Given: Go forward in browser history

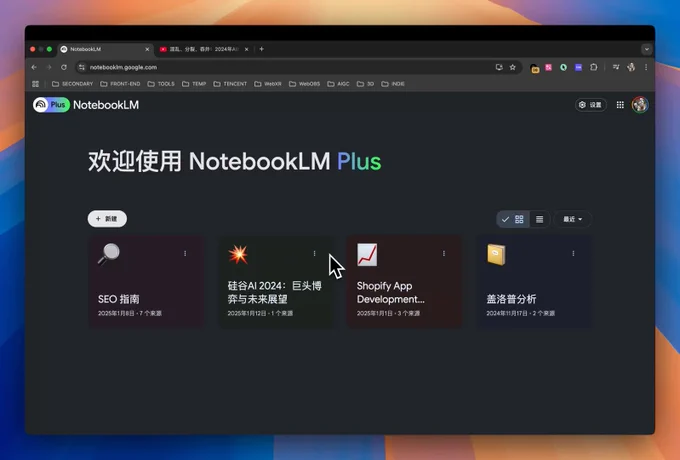Looking at the screenshot, I should tap(49, 67).
